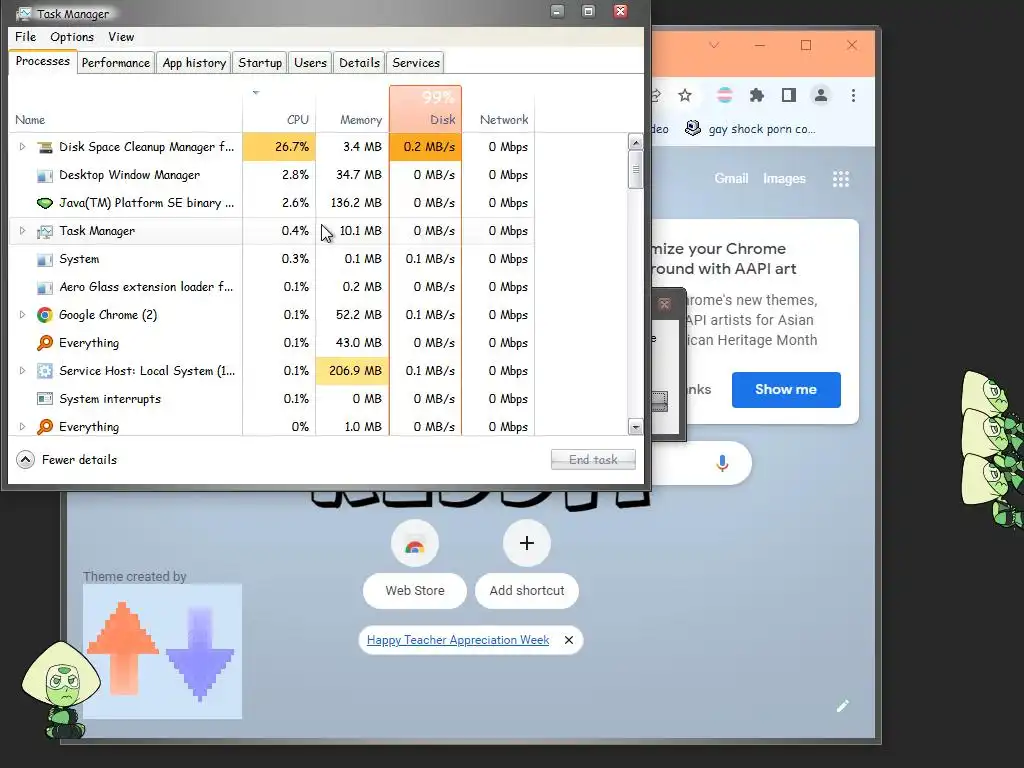Image resolution: width=1024 pixels, height=768 pixels.
Task: Click the Desktop Window Manager process icon
Action: 44,175
